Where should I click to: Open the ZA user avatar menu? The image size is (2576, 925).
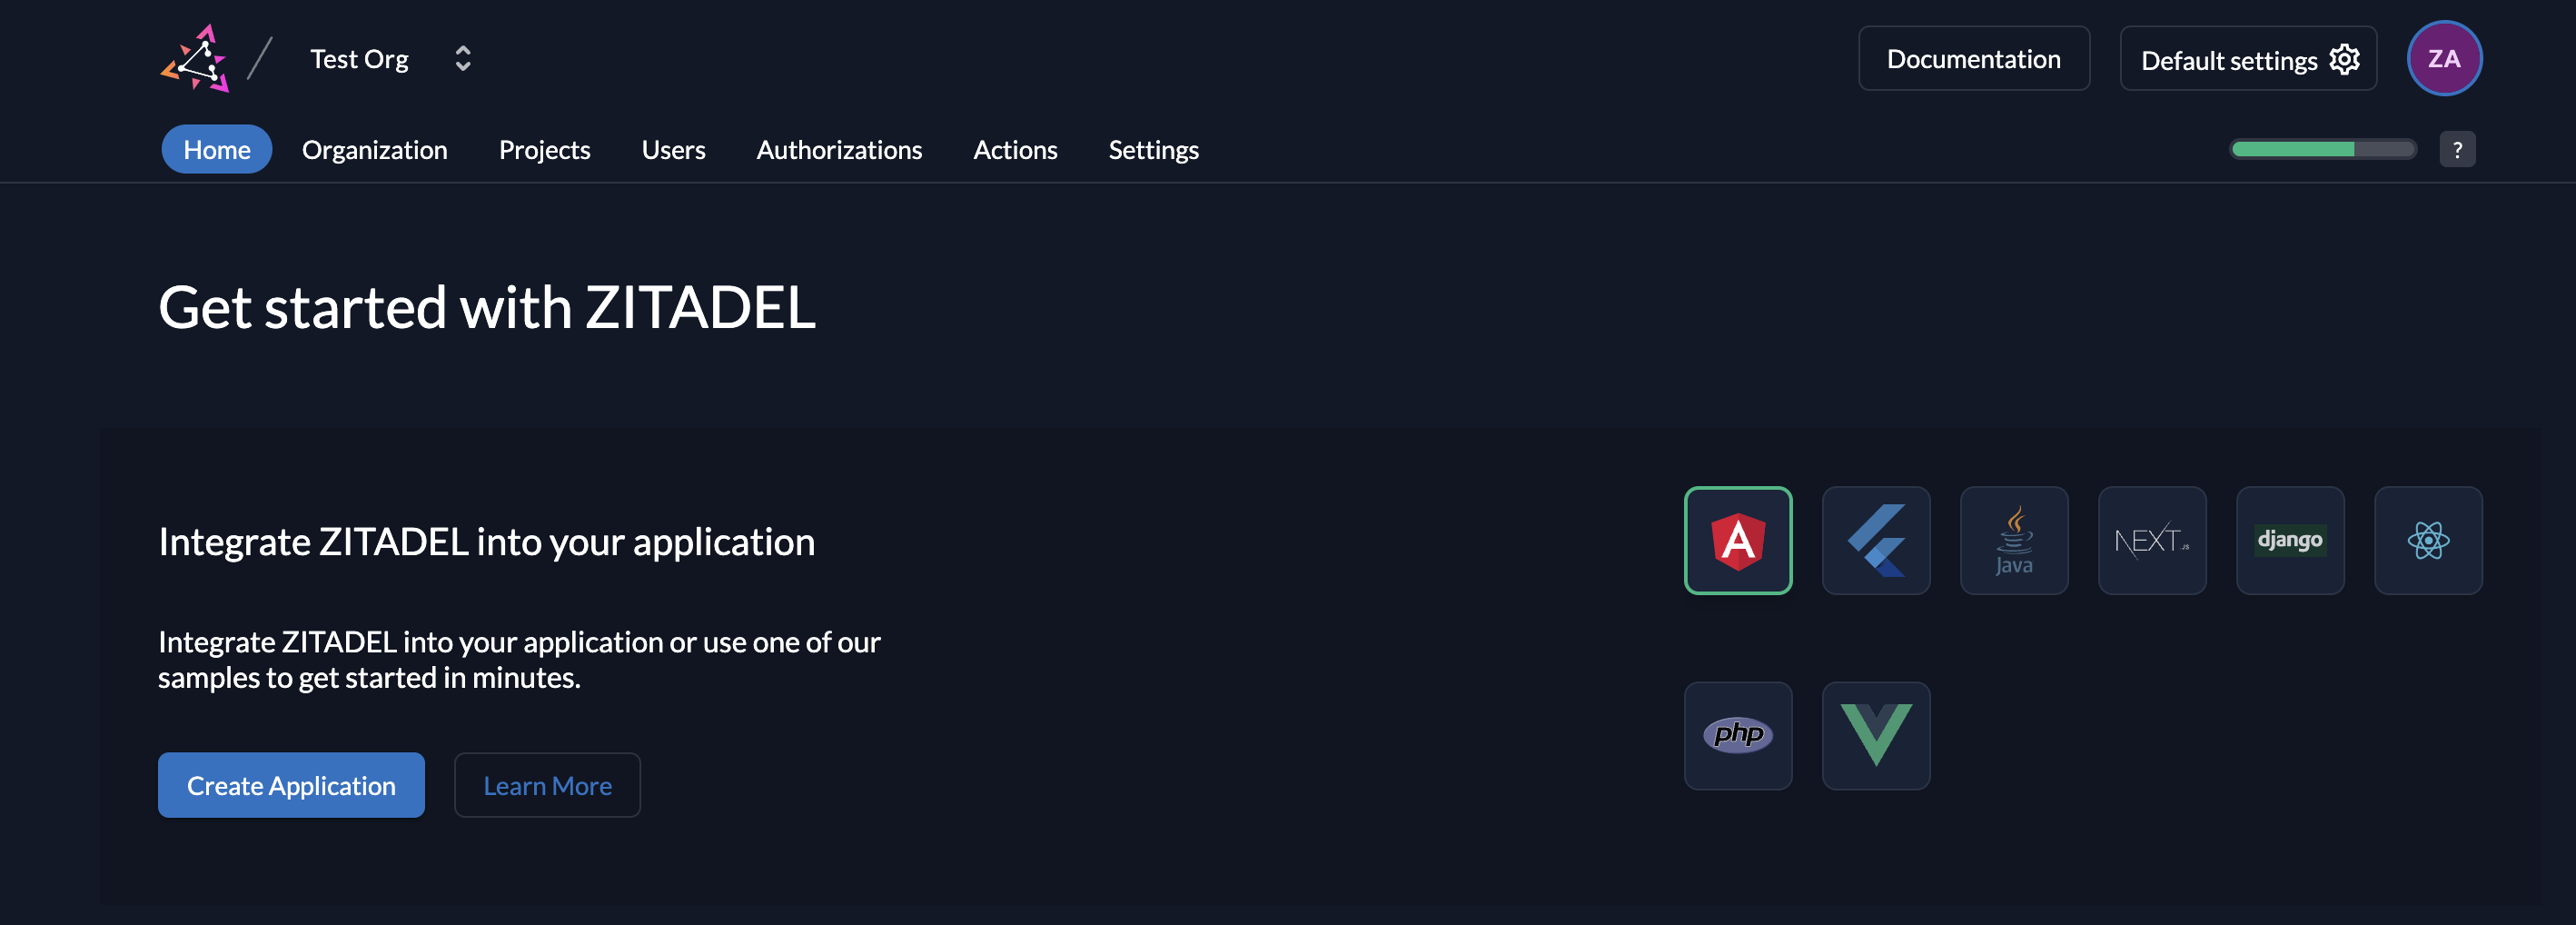coord(2443,59)
